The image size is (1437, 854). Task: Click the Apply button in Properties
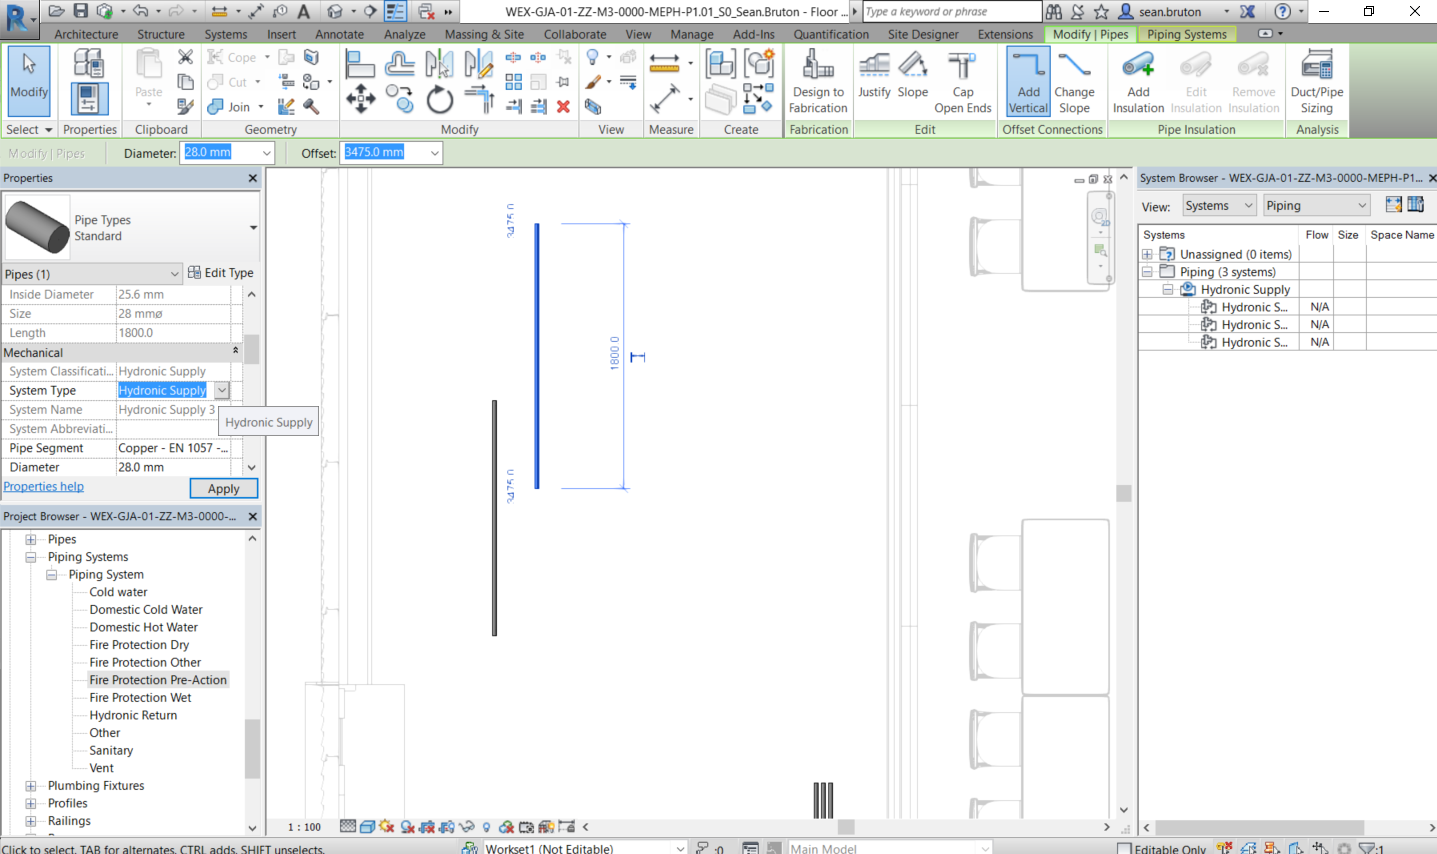223,488
